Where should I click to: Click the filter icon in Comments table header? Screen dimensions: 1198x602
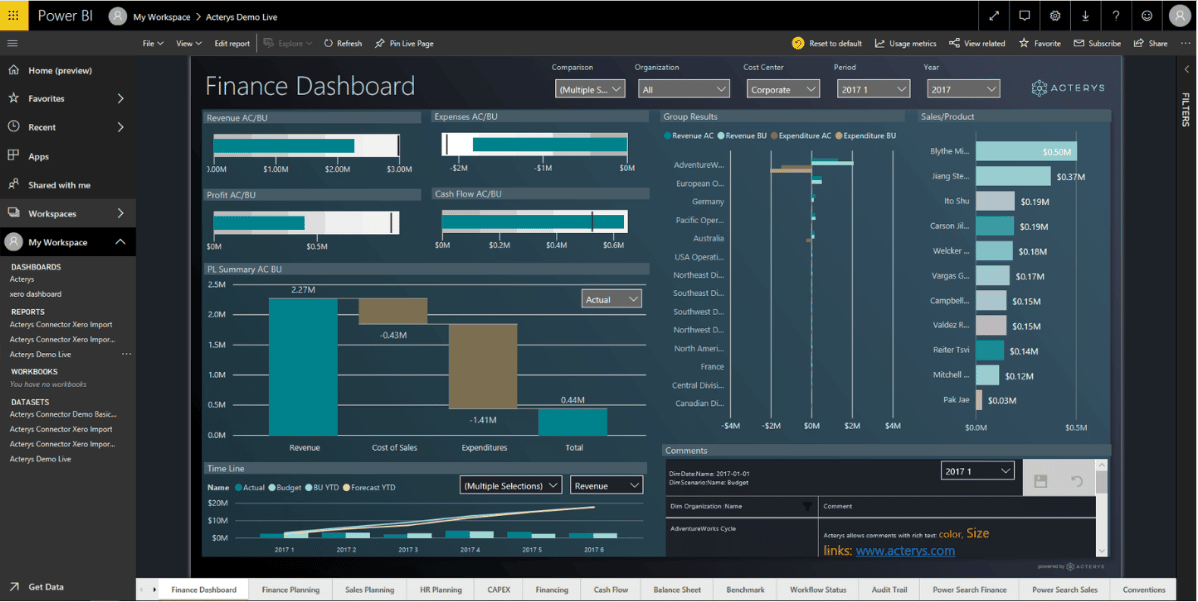point(807,507)
